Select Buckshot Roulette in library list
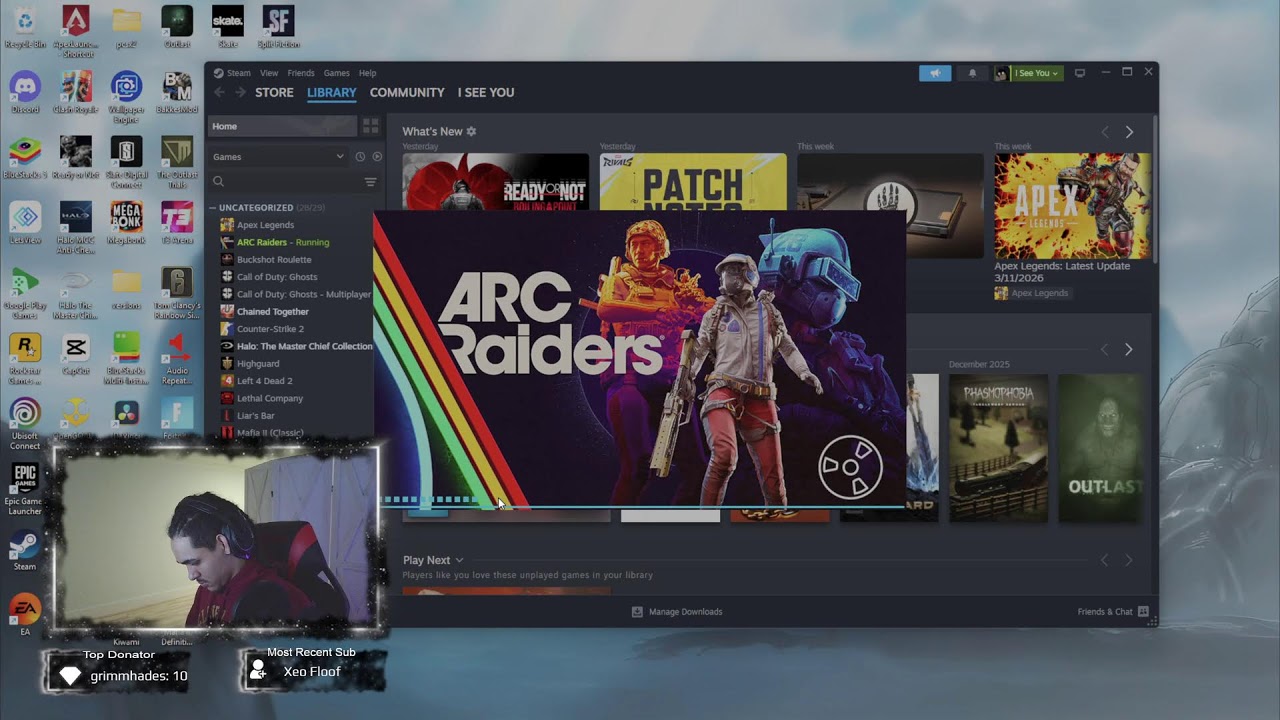Viewport: 1280px width, 720px height. click(x=274, y=260)
